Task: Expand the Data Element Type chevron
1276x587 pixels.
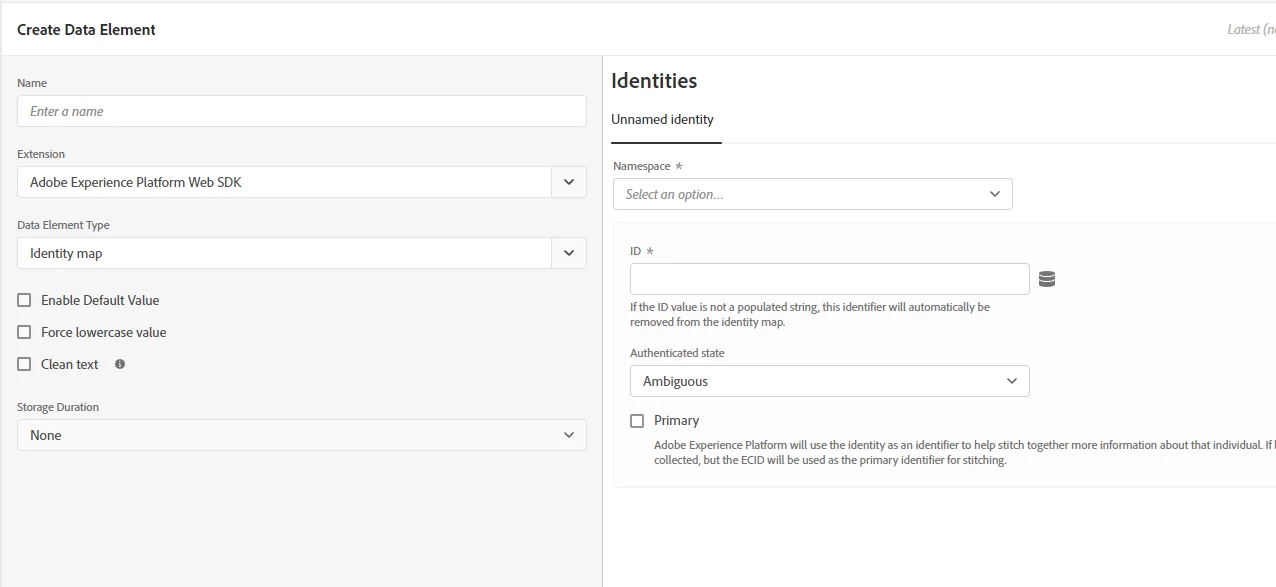Action: [x=569, y=253]
